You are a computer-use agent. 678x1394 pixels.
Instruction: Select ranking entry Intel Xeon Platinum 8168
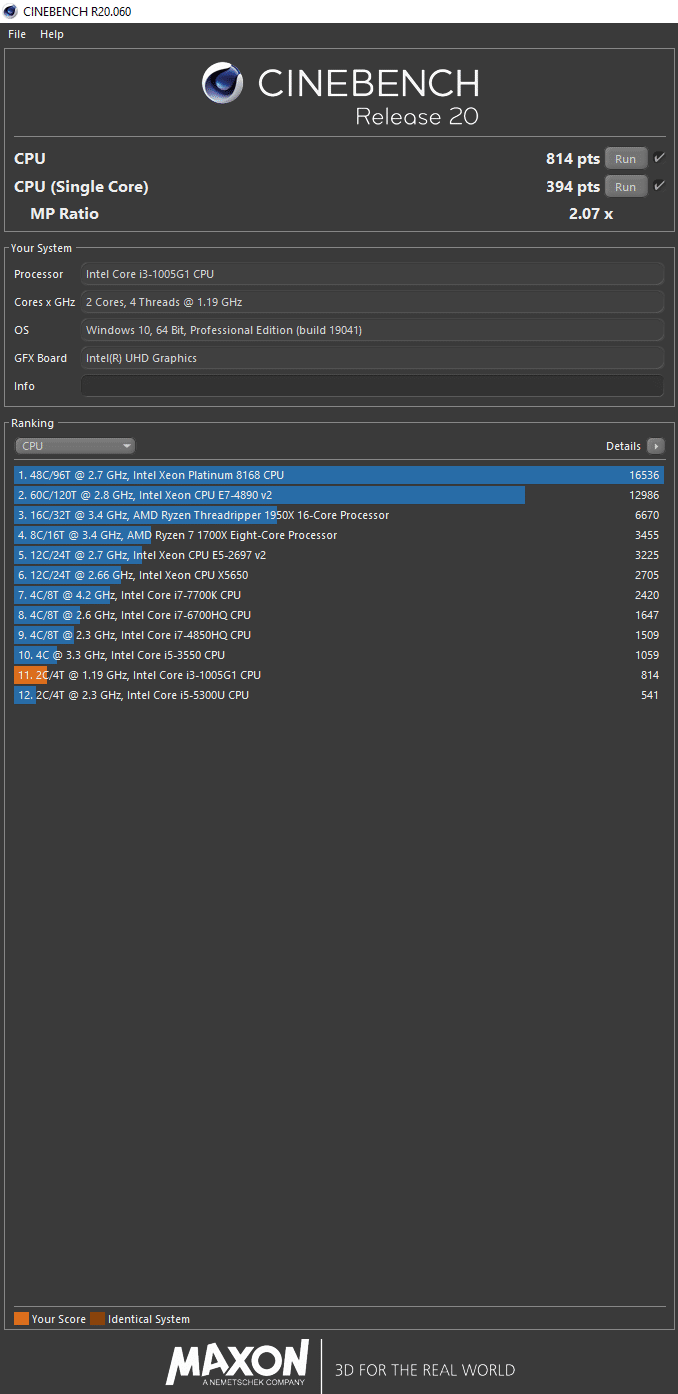(339, 475)
